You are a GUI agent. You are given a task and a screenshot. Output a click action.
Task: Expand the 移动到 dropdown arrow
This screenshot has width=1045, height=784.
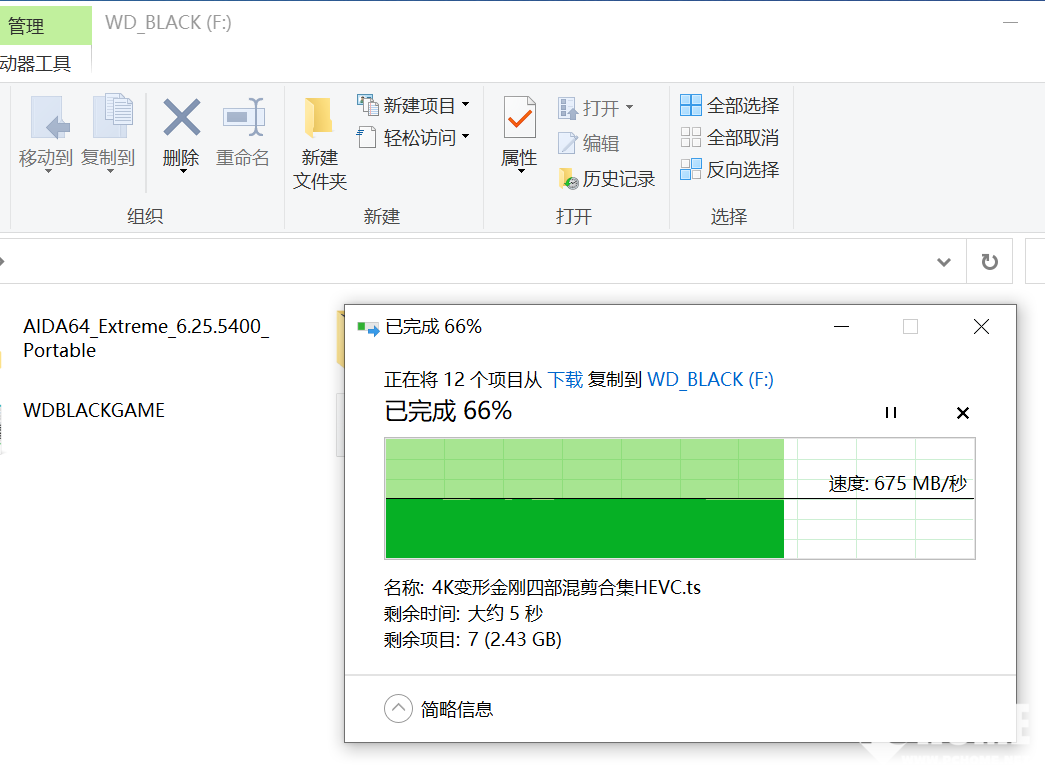[48, 171]
